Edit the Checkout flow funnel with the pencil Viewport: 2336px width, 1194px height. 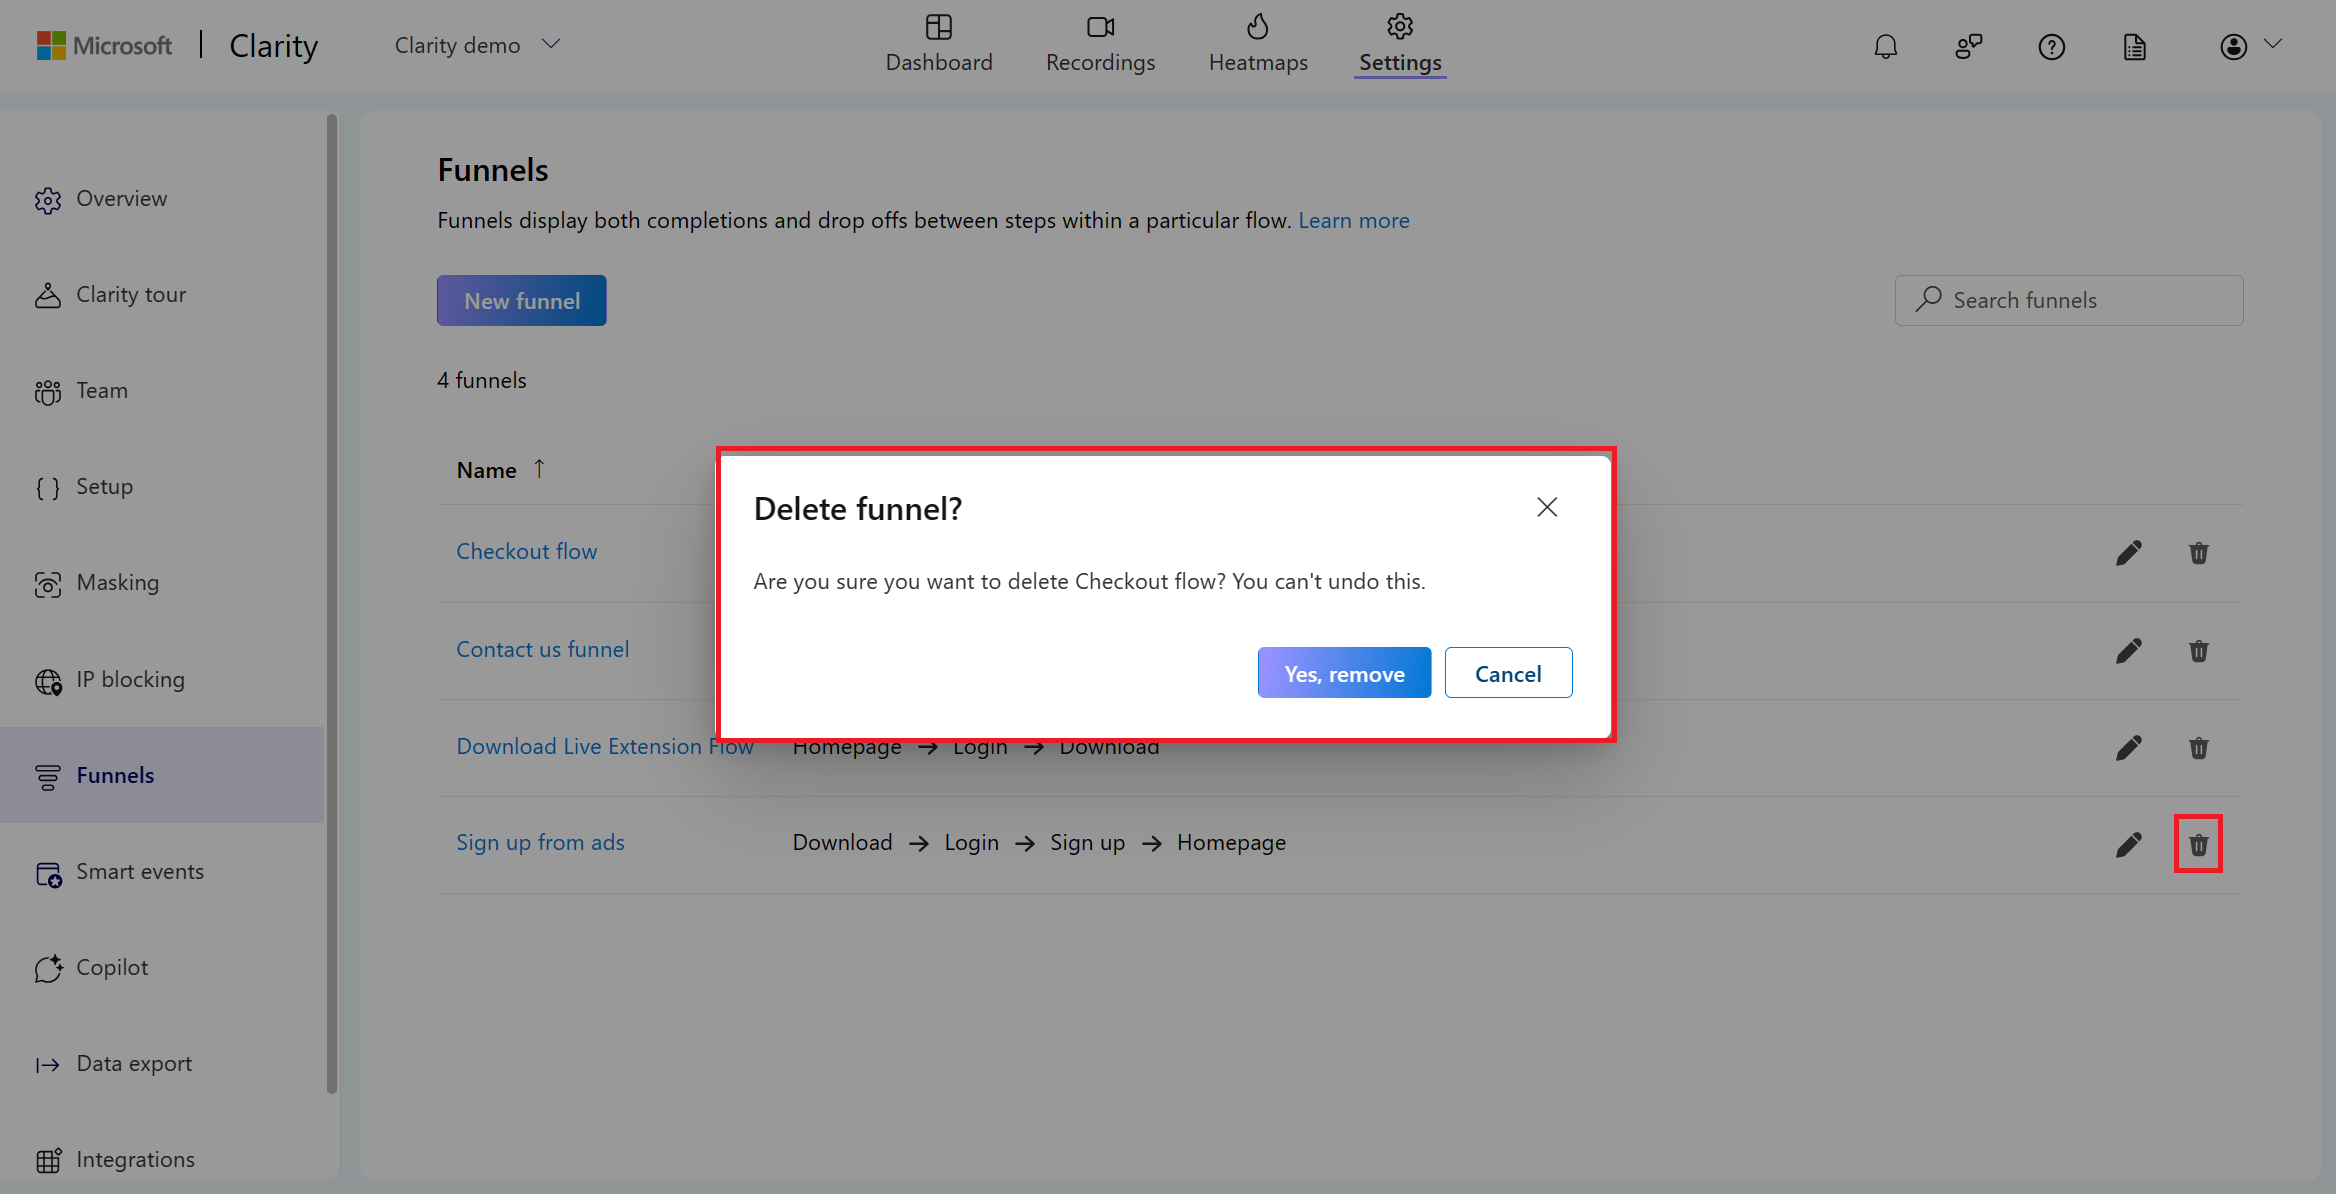[x=2130, y=552]
